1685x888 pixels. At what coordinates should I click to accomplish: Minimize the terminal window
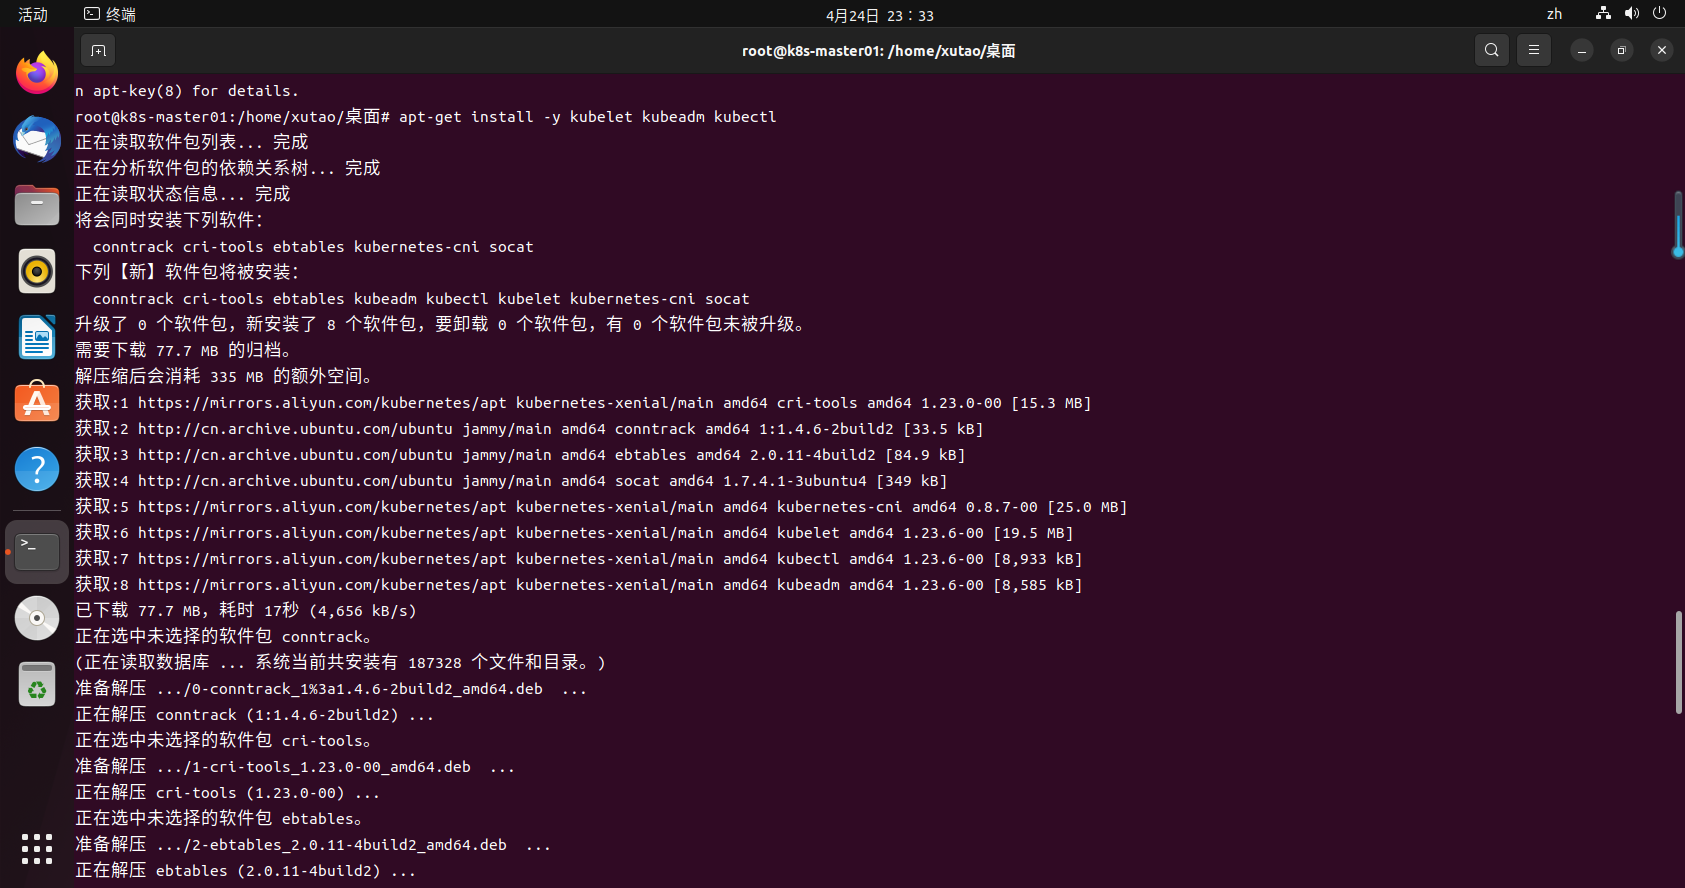(x=1582, y=50)
